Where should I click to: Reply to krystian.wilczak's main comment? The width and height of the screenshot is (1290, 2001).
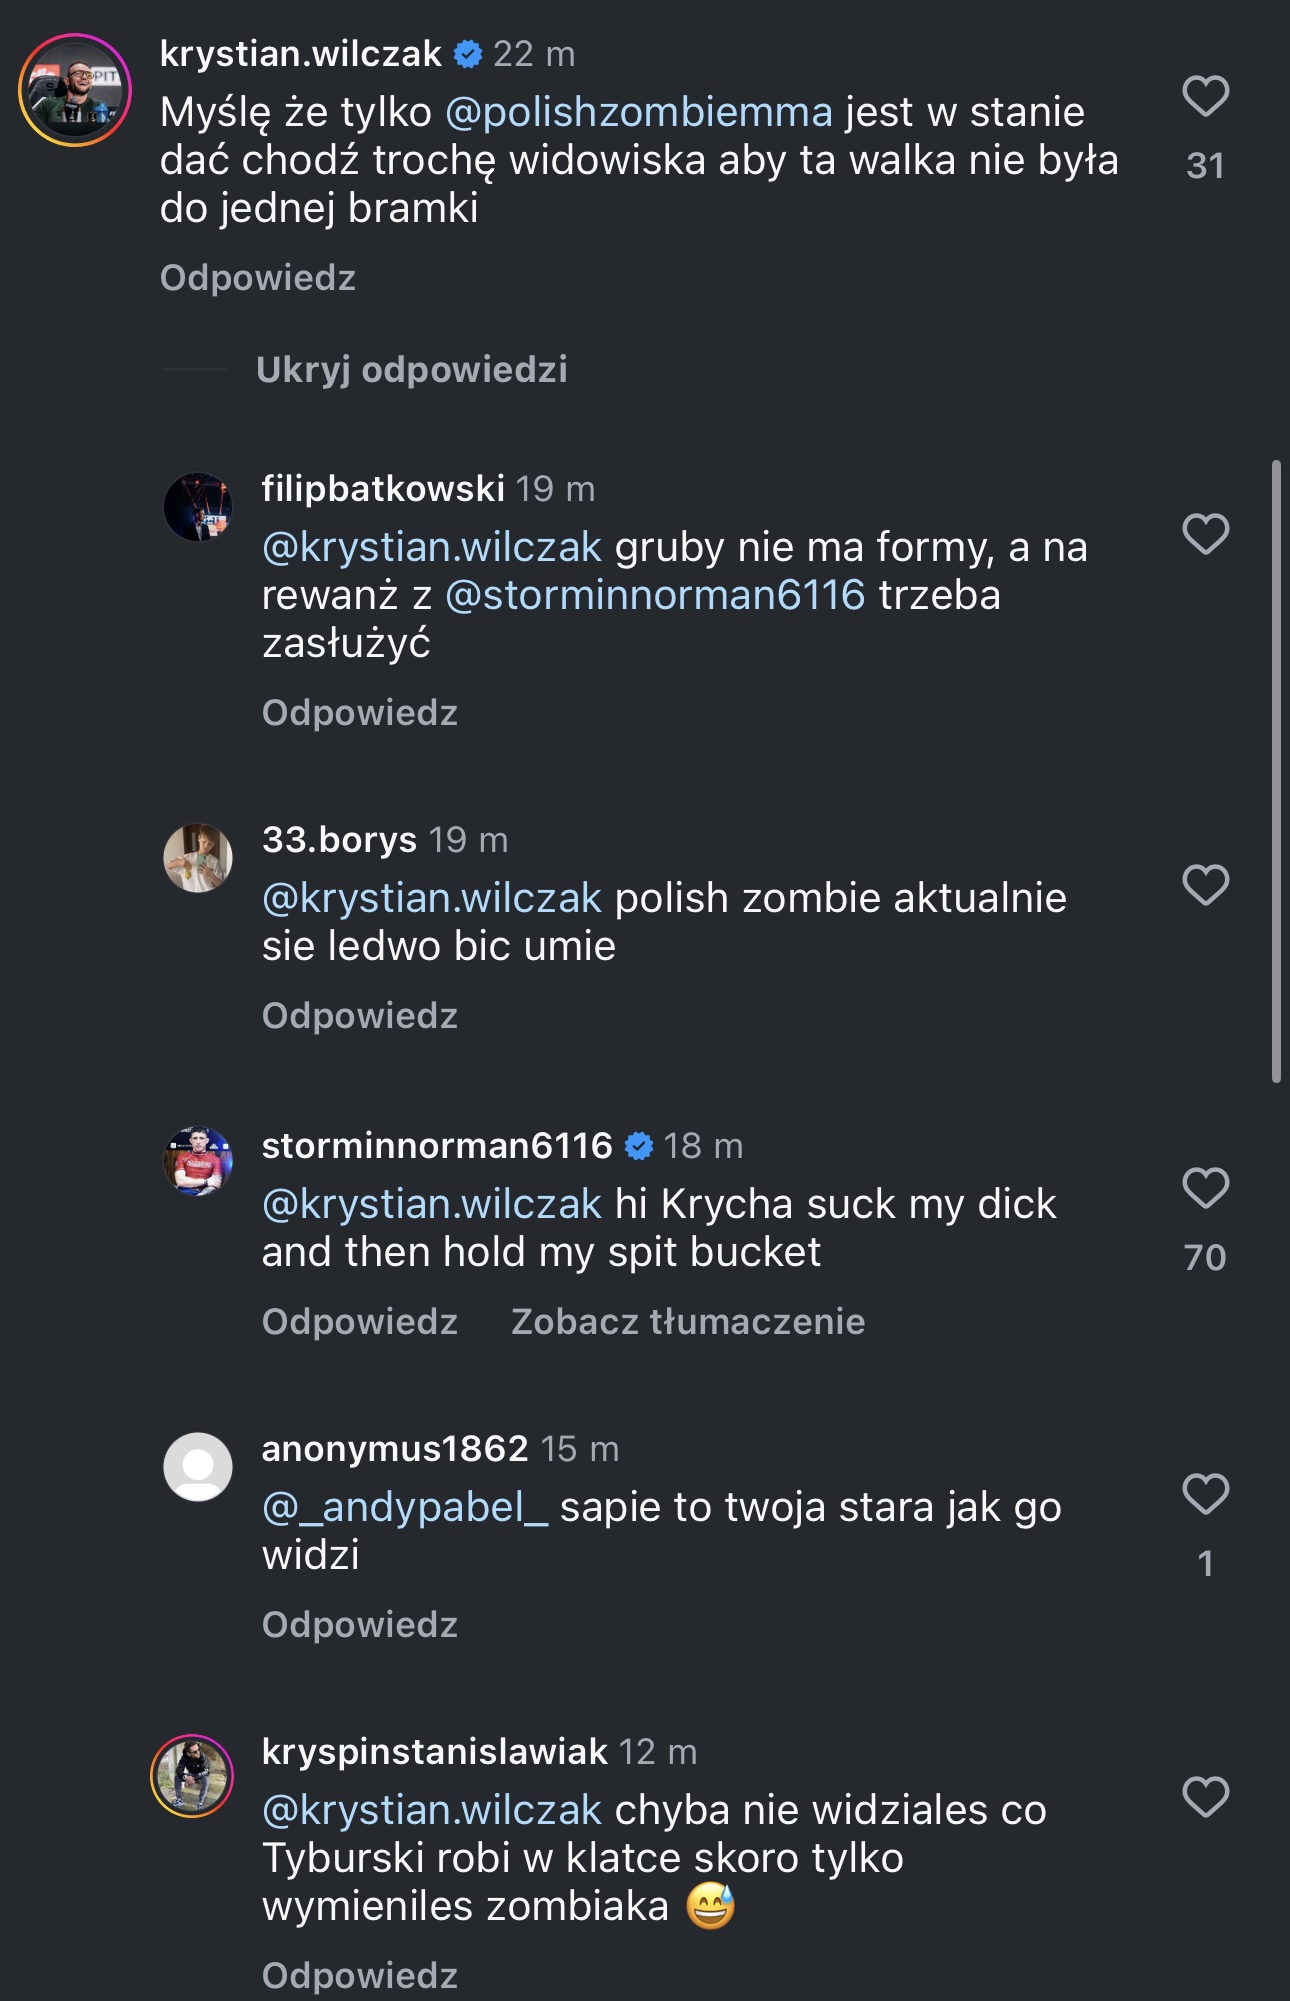click(x=258, y=278)
